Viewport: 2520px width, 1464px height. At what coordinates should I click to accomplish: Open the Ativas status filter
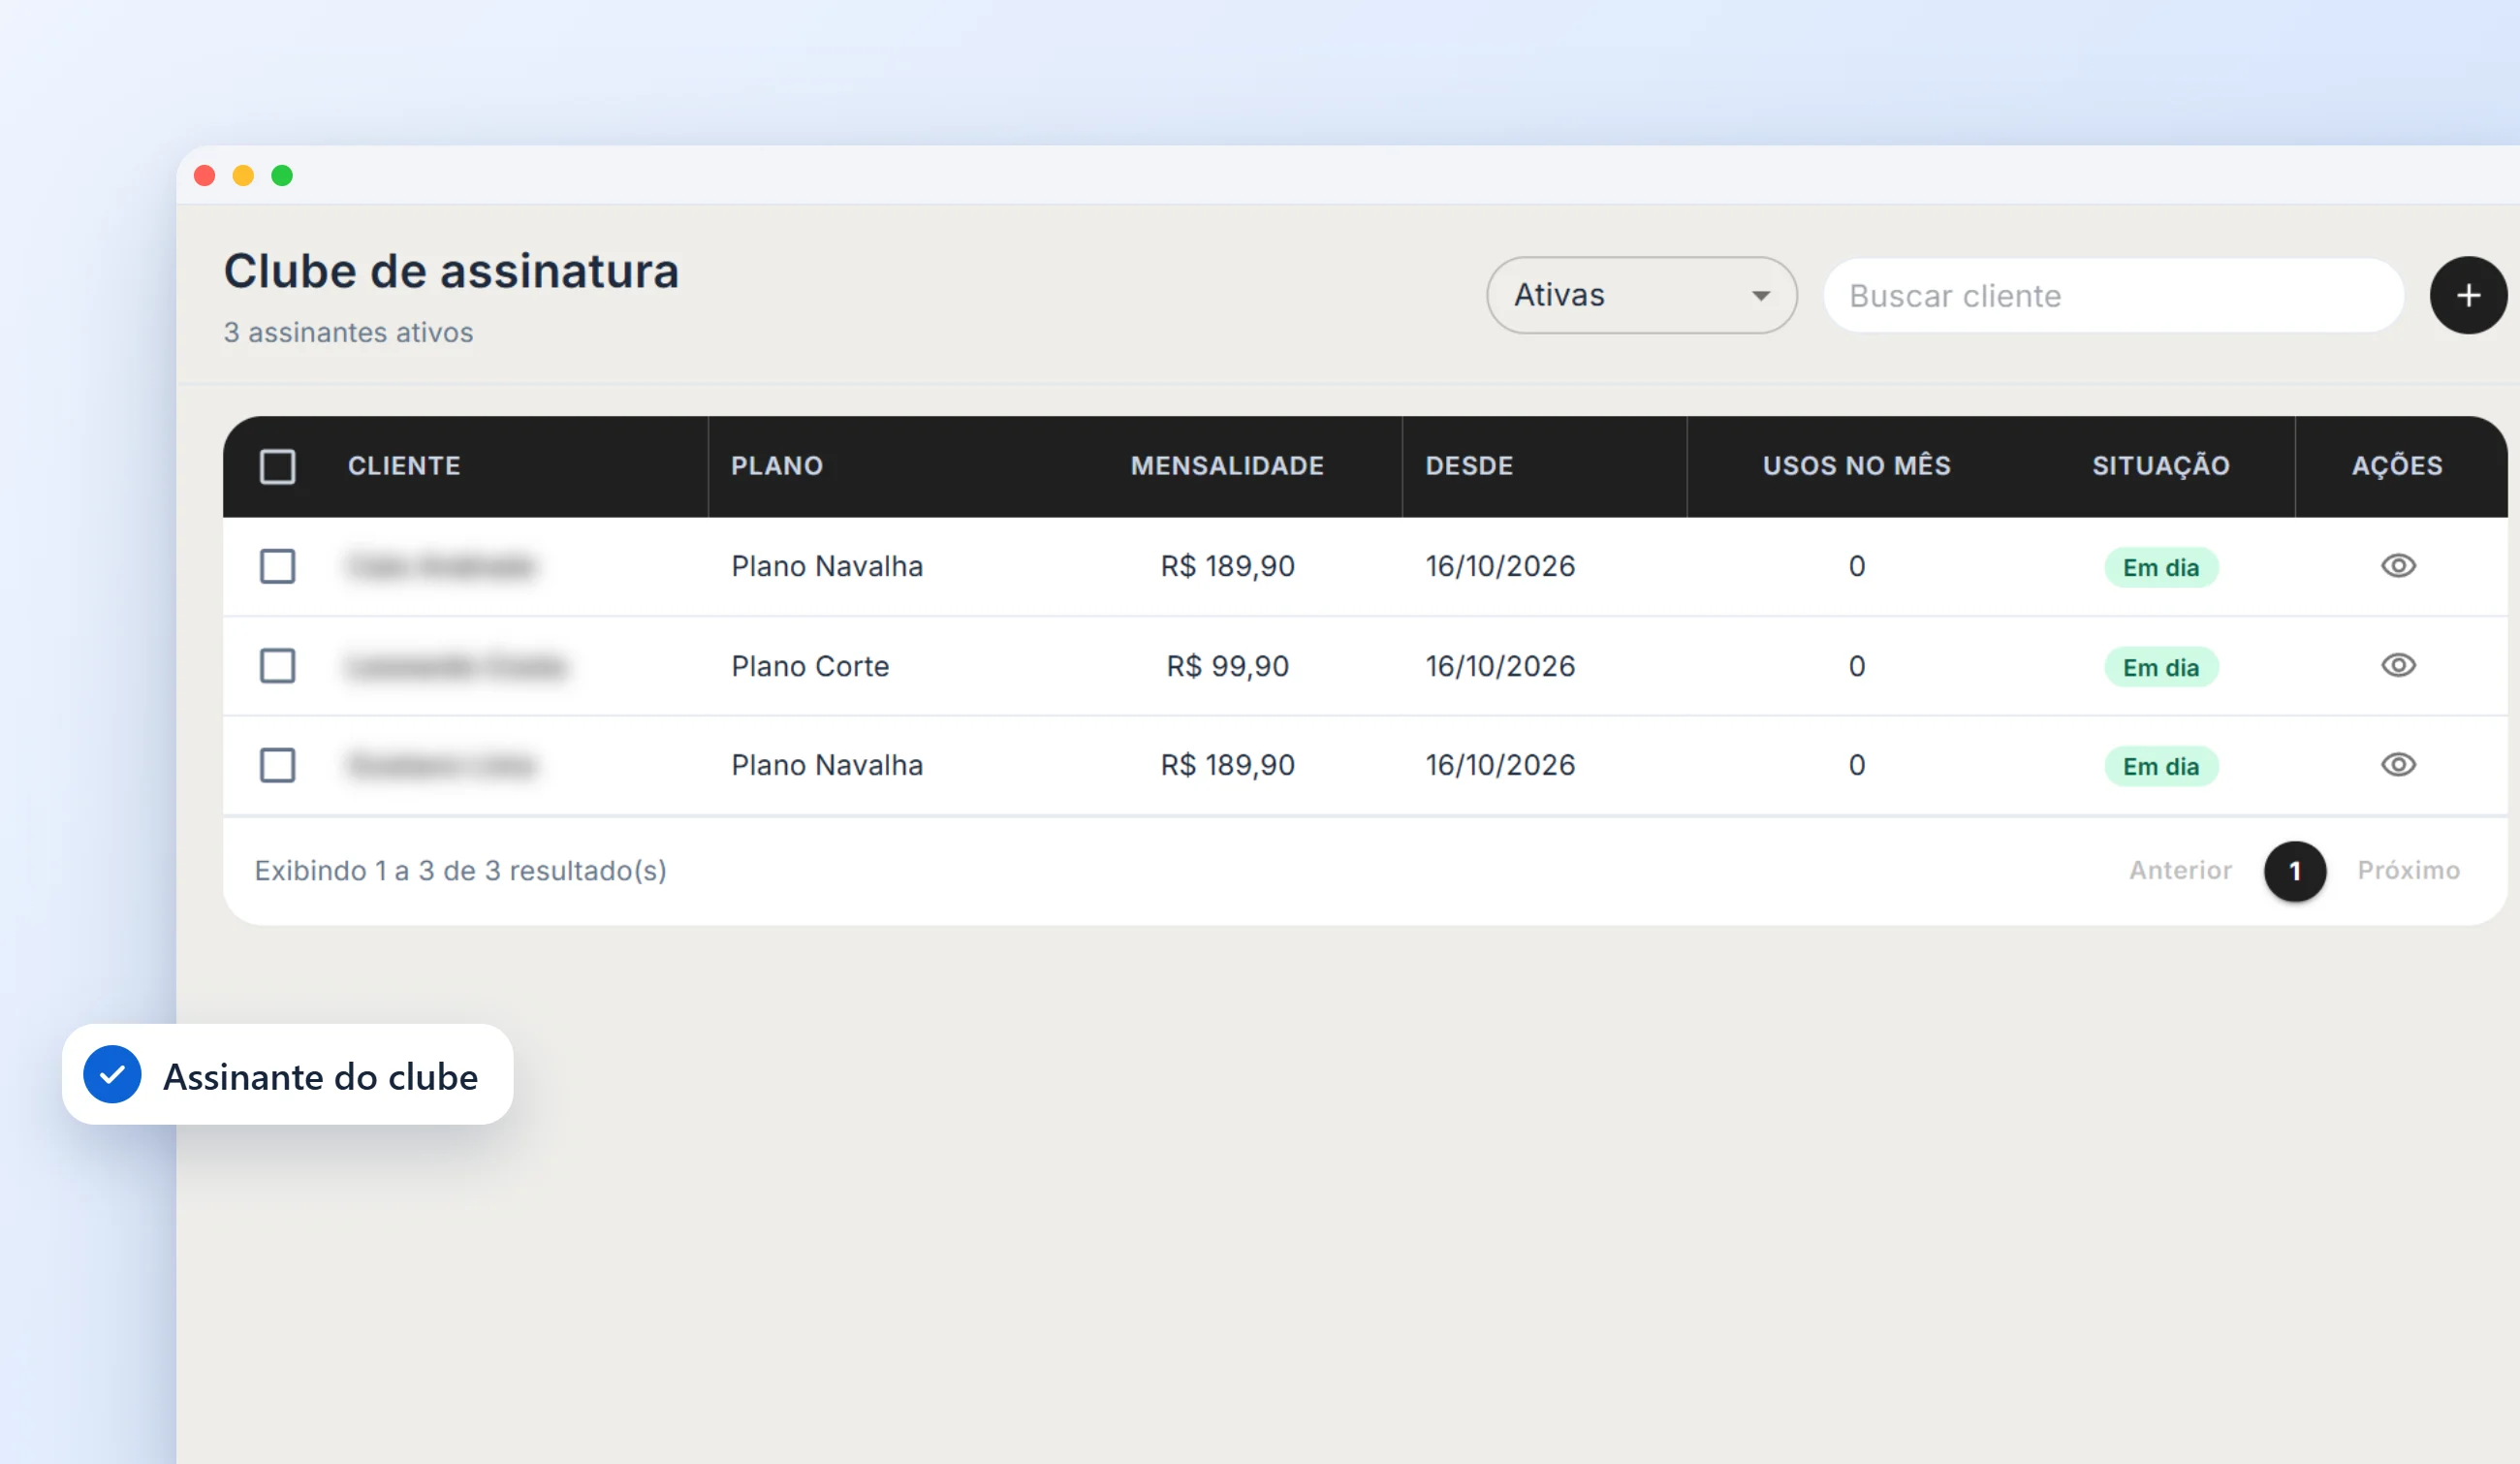point(1641,295)
